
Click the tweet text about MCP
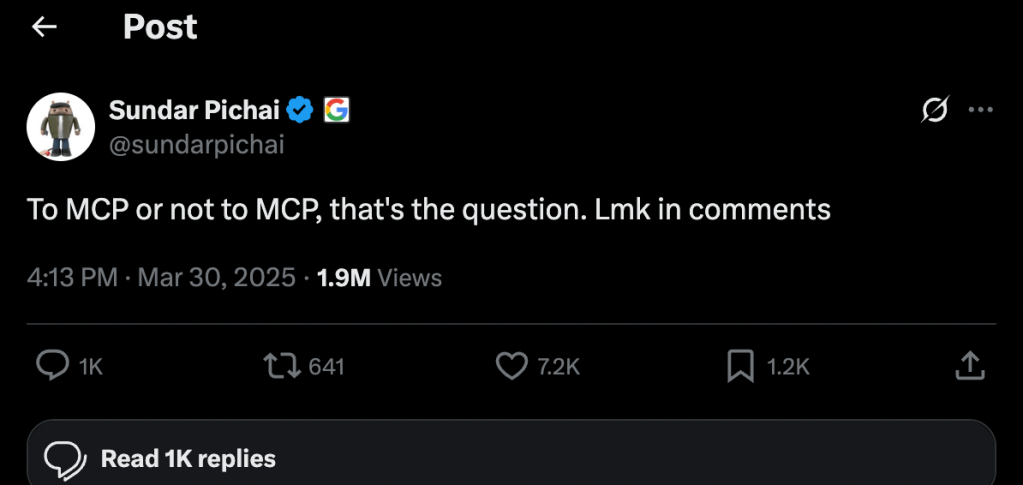[x=429, y=210]
